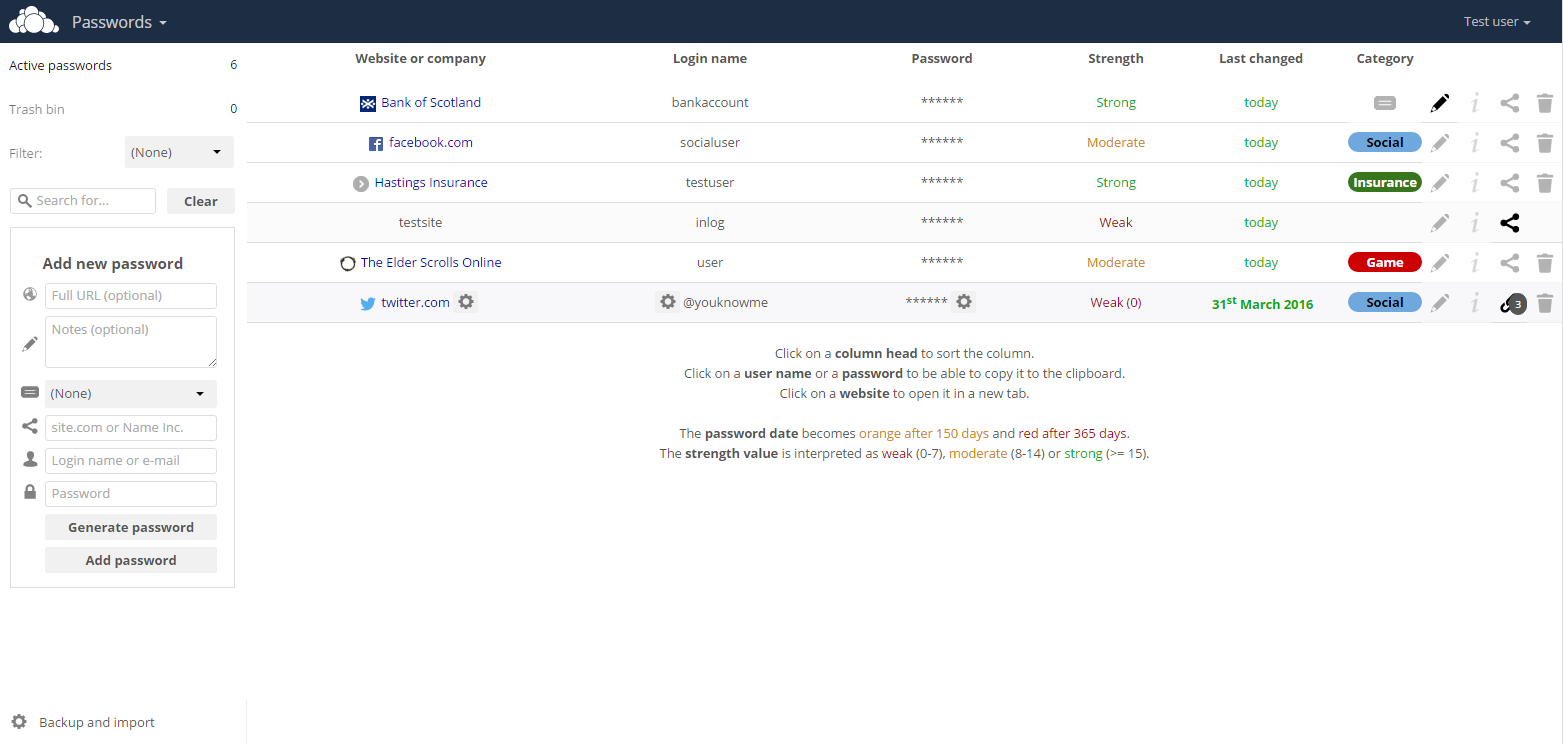Screen dimensions: 1563x744
Task: Click the Search for field
Action: coord(83,201)
